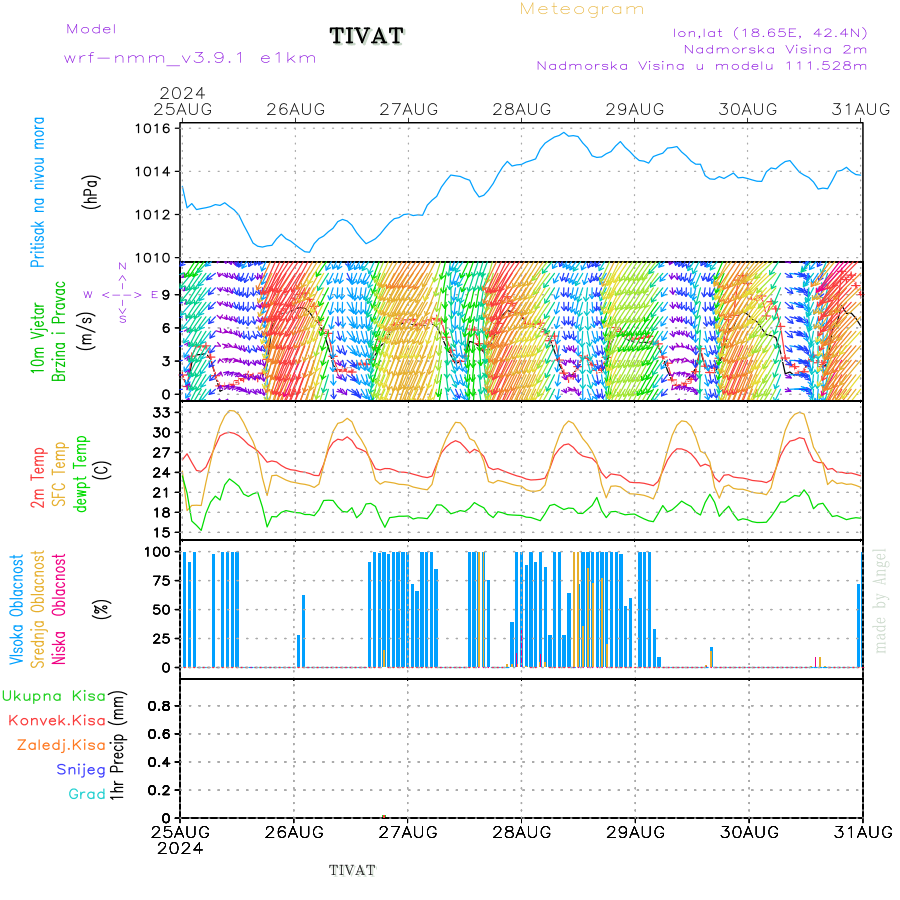Select cloud cover axis value "75"
This screenshot has height=900, width=900.
[x=162, y=581]
